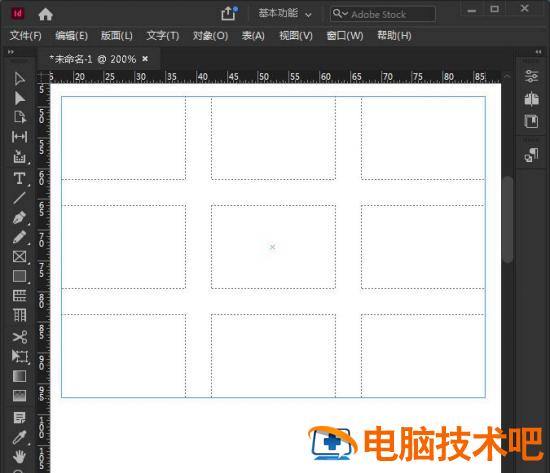Open the paragraph styles panel icon
550x473 pixels.
point(531,155)
